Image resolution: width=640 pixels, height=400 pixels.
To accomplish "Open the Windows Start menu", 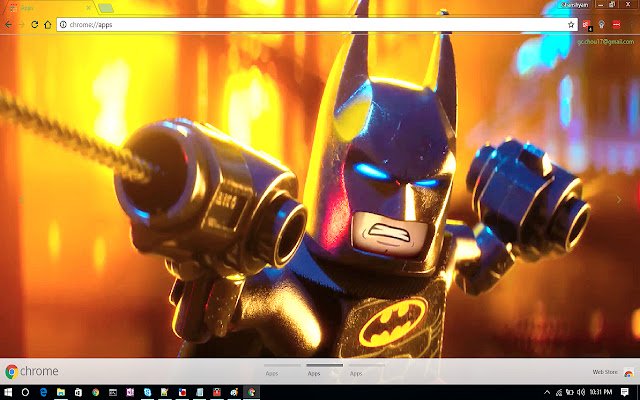I will 8,392.
